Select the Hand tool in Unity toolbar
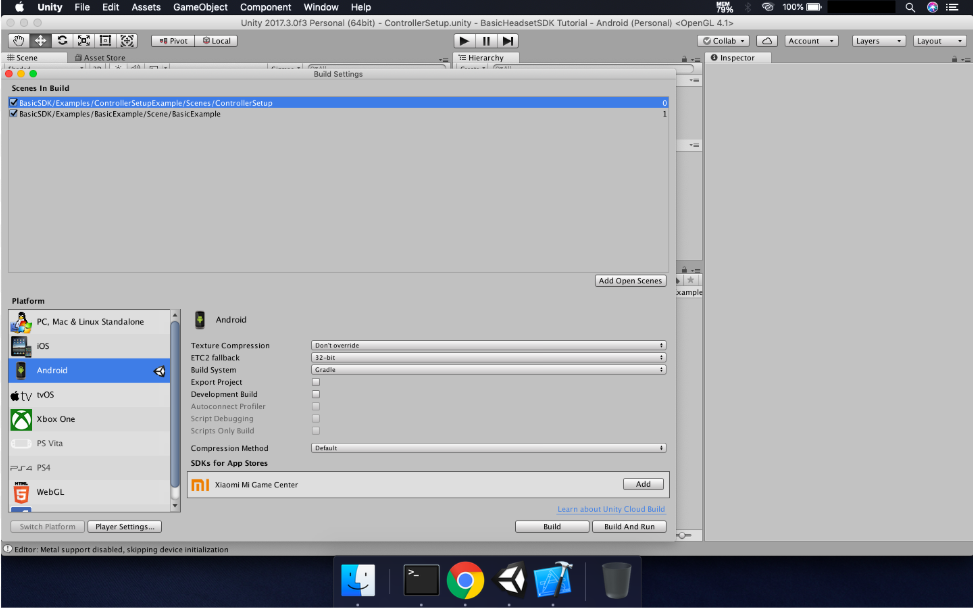Screen dimensions: 973x608 pyautogui.click(x=19, y=41)
